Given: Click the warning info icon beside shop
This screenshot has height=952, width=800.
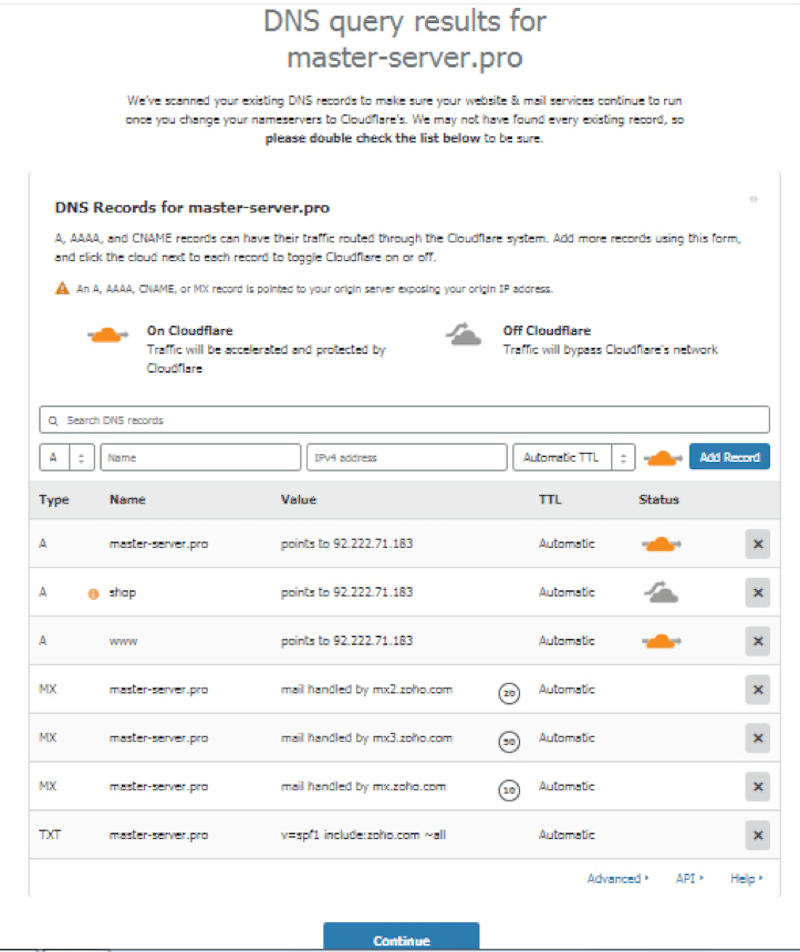Looking at the screenshot, I should click(x=93, y=593).
